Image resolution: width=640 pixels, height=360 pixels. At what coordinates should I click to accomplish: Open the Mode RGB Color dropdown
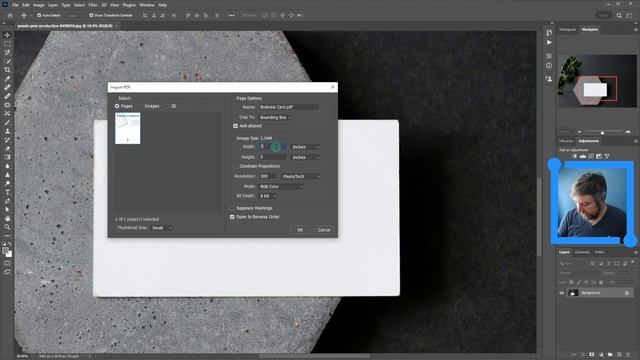(x=281, y=187)
